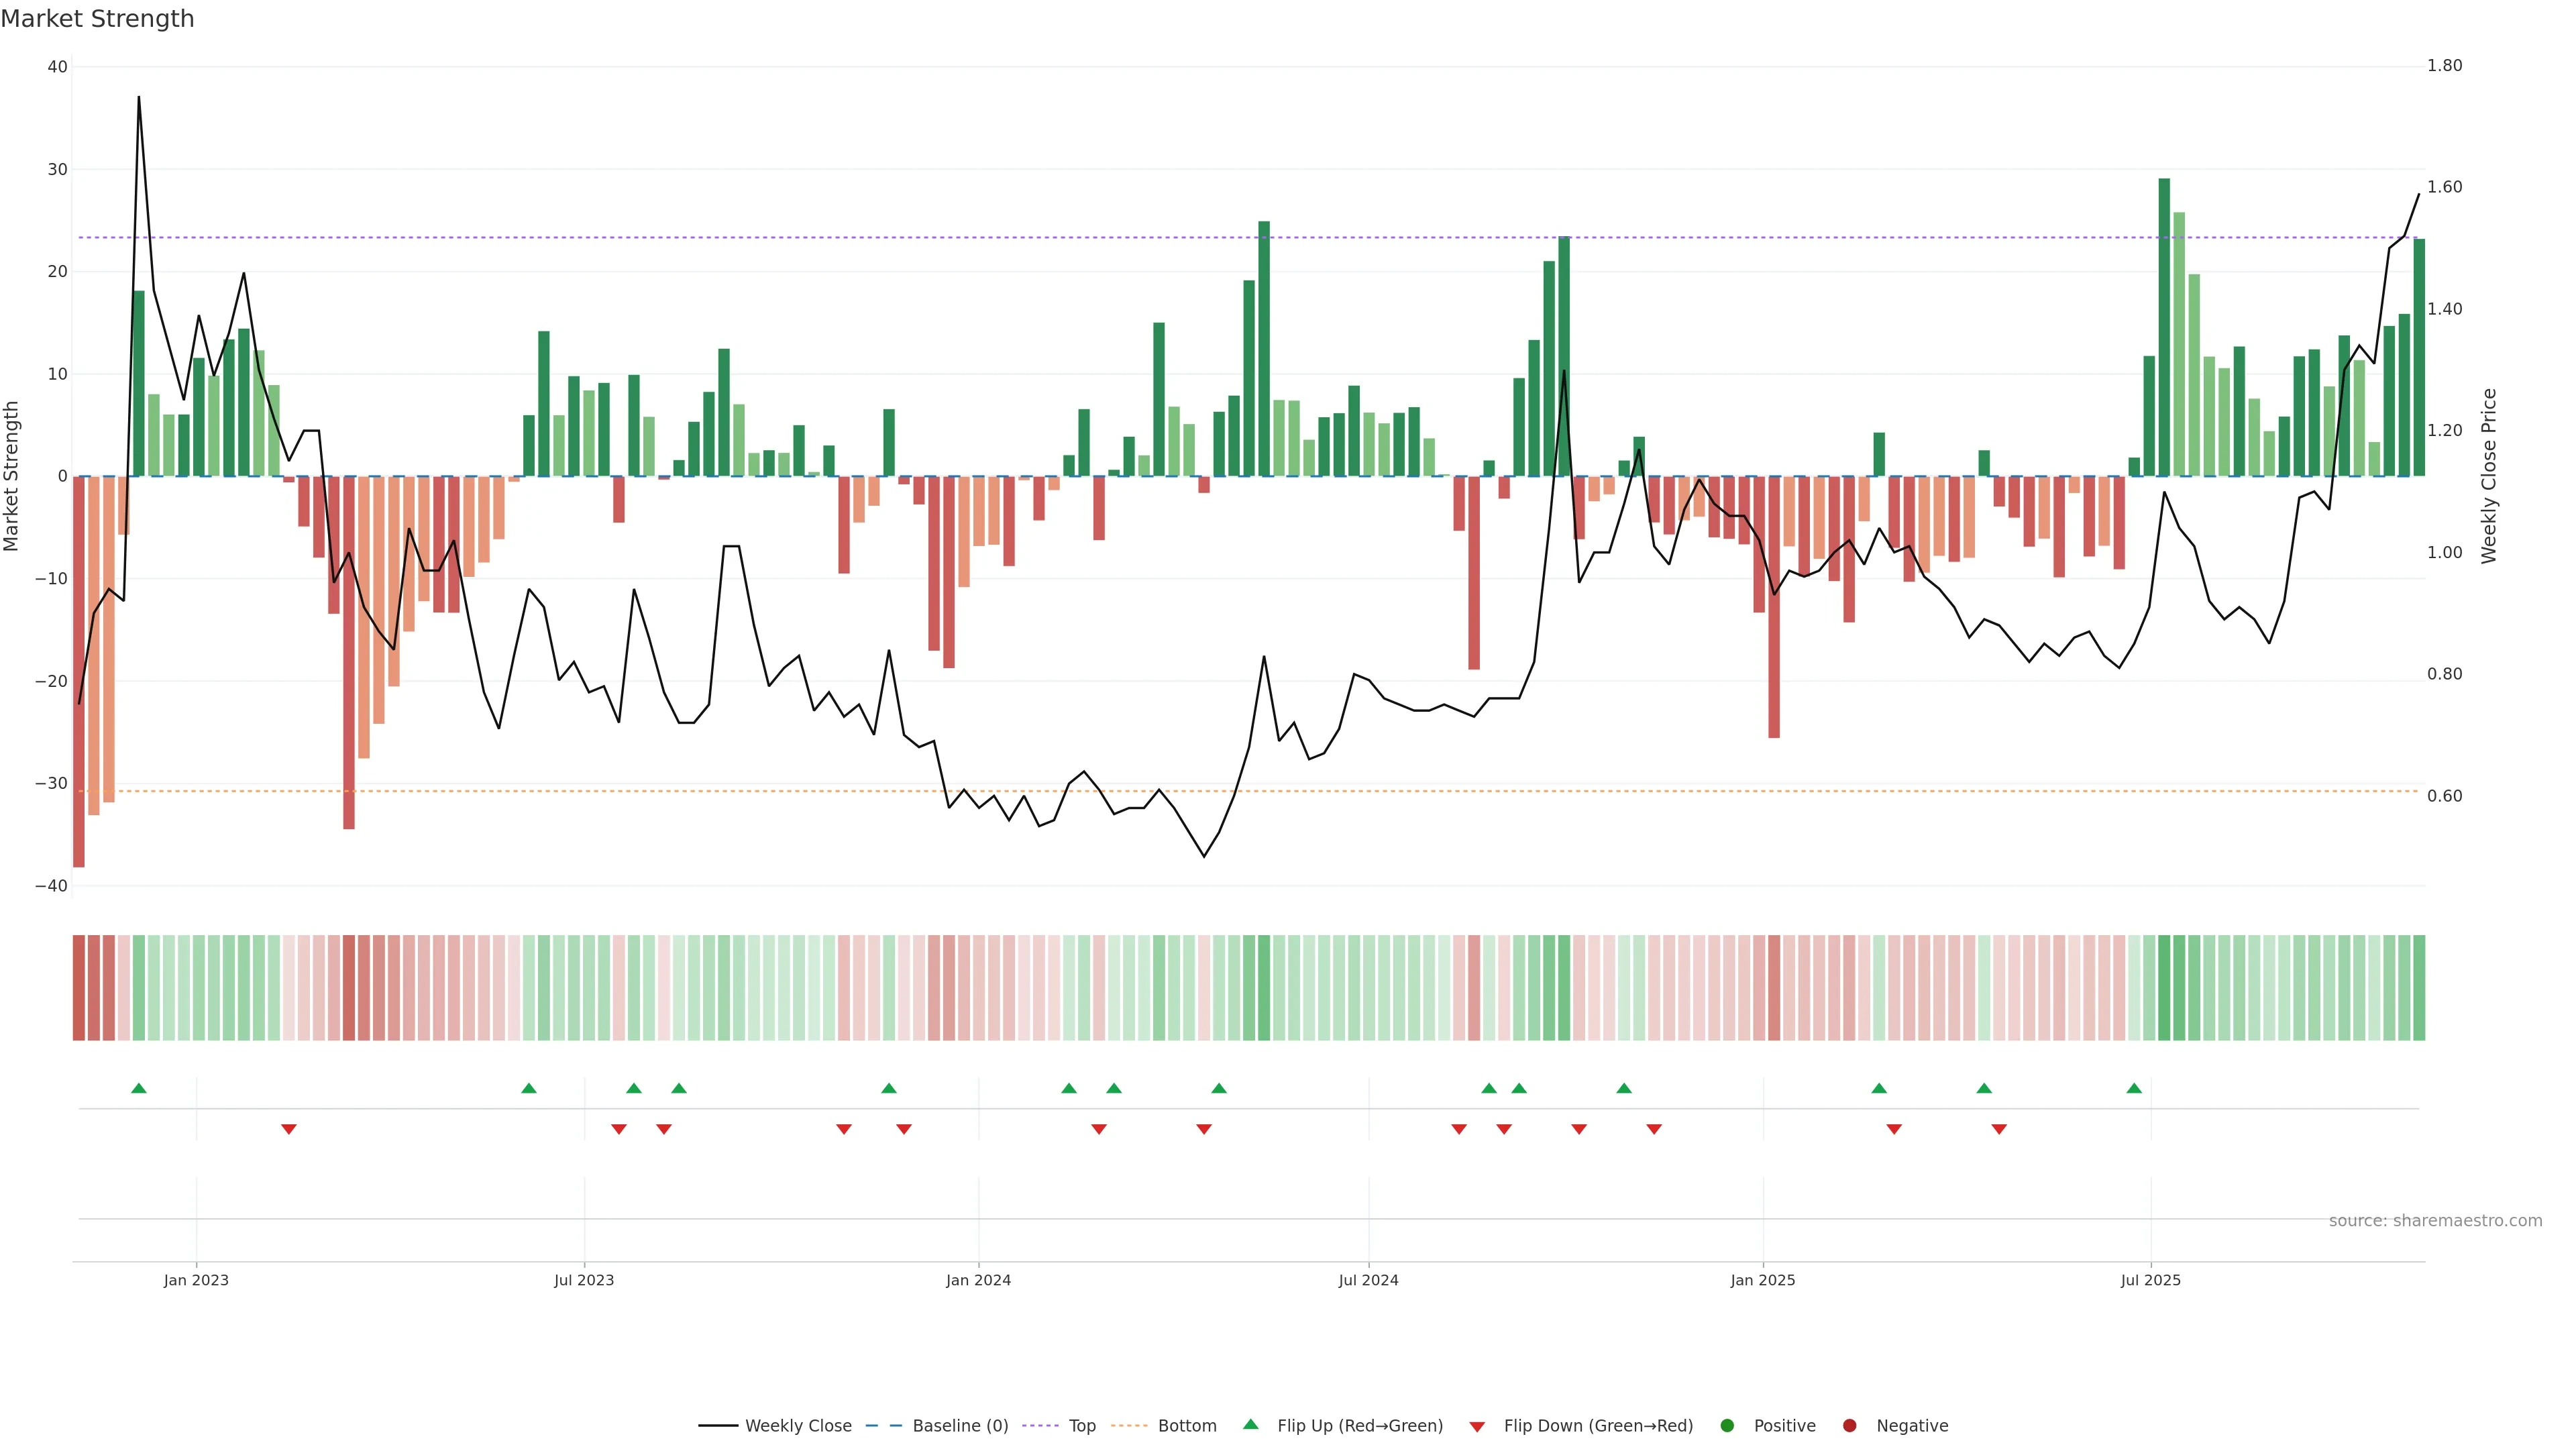Click the rightmost green flip-up triangle marker
2576x1449 pixels.
(x=2134, y=1088)
